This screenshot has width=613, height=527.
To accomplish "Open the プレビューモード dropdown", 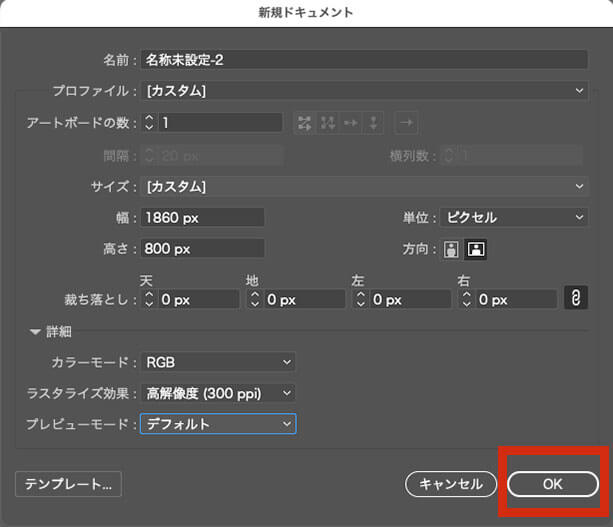I will coord(218,424).
